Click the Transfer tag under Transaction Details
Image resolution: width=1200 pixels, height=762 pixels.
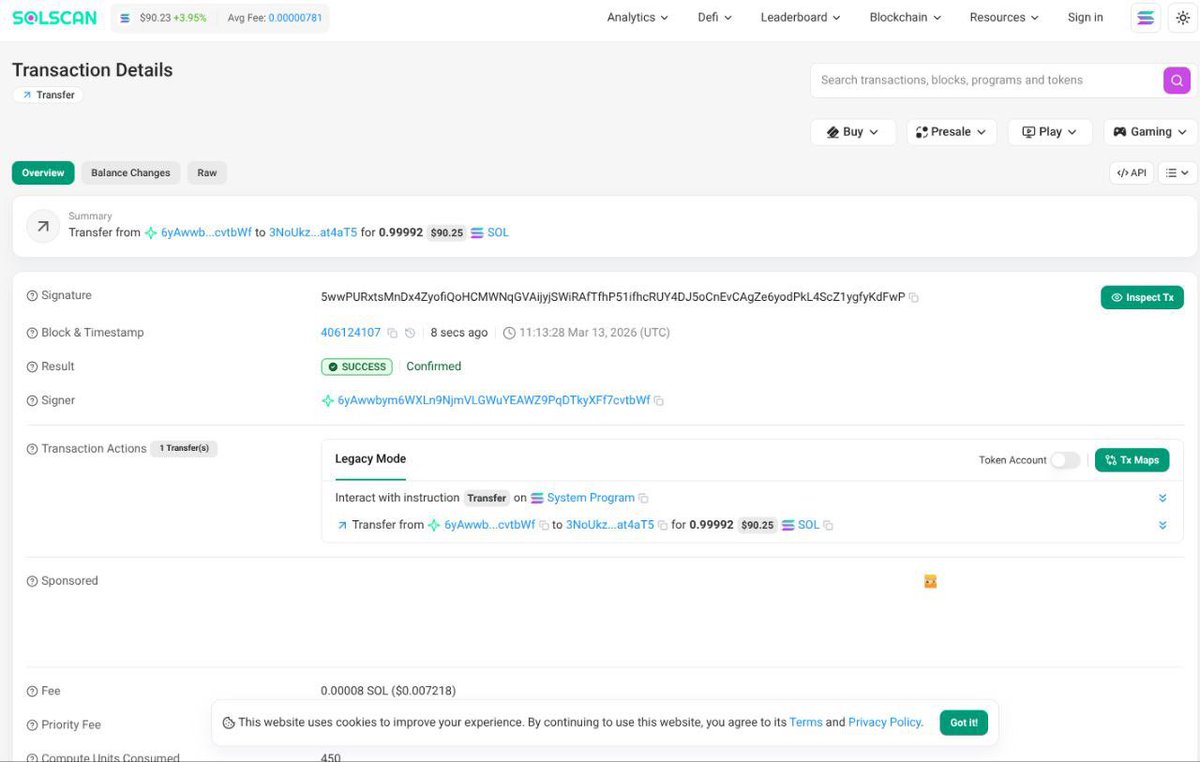(x=48, y=95)
